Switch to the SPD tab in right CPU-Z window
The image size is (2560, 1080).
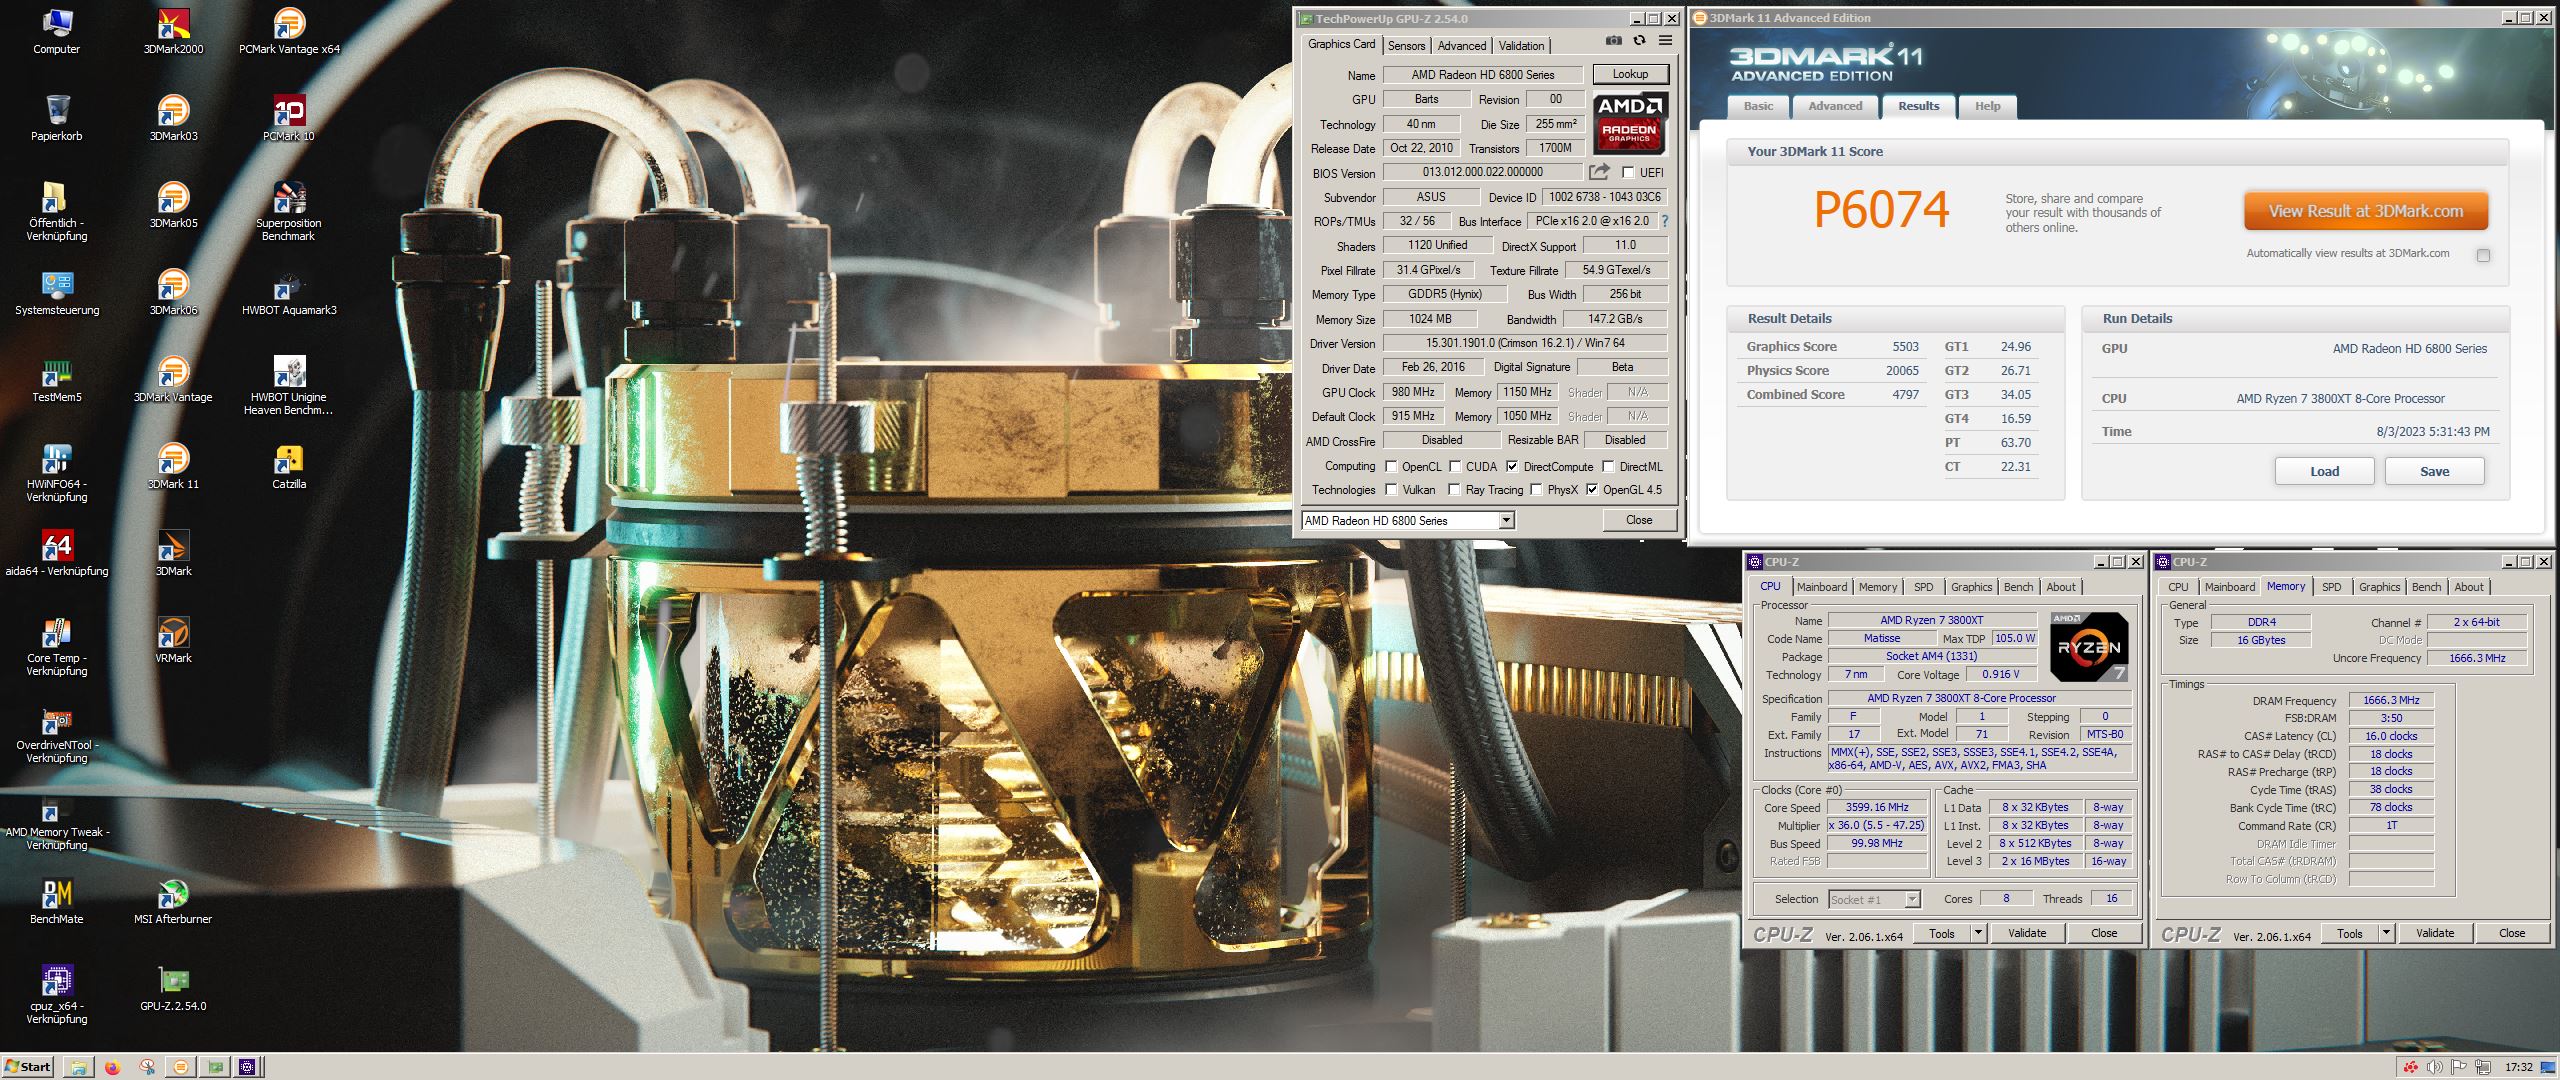point(2331,587)
